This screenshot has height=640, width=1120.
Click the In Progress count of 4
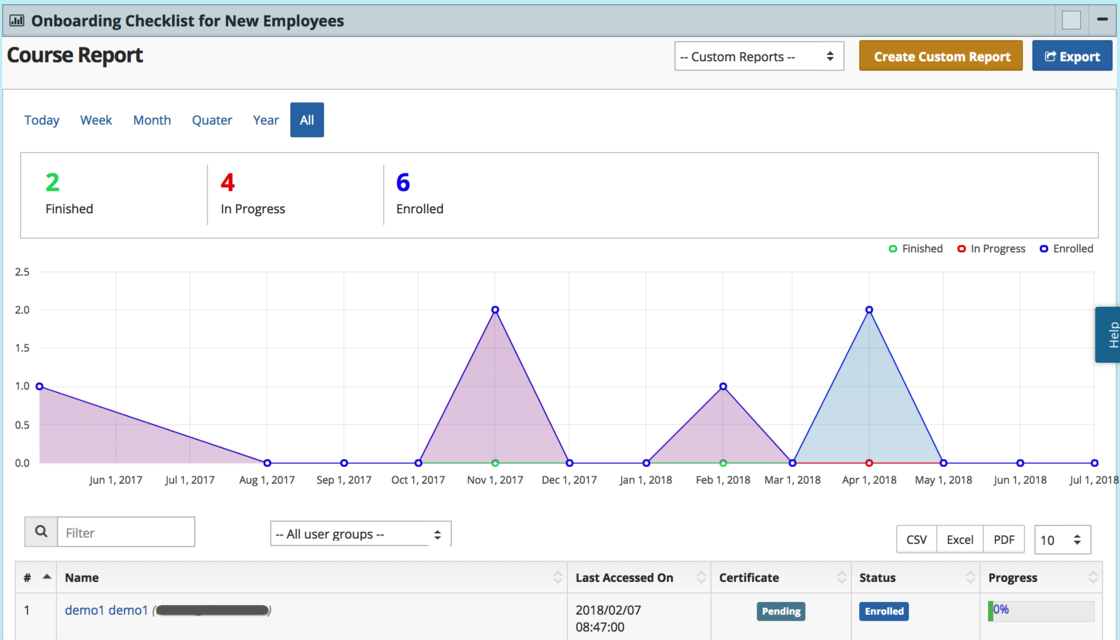(x=228, y=183)
